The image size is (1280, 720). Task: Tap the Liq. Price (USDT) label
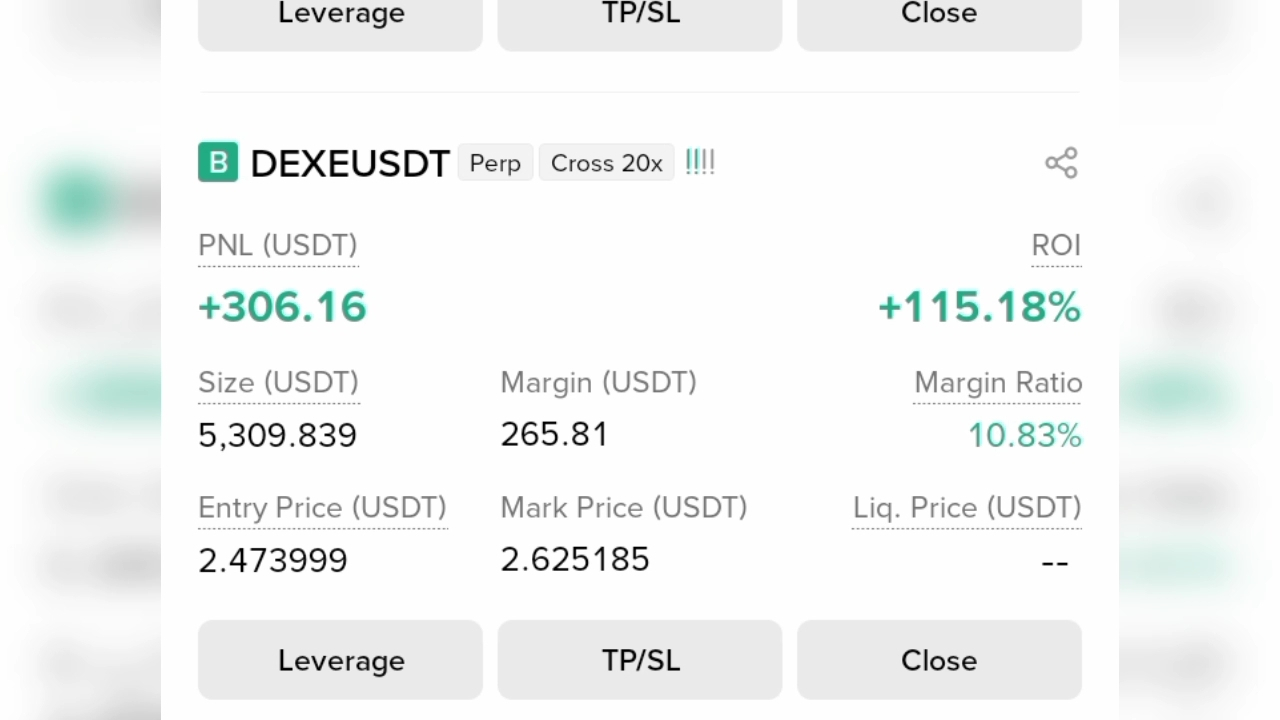tap(967, 508)
